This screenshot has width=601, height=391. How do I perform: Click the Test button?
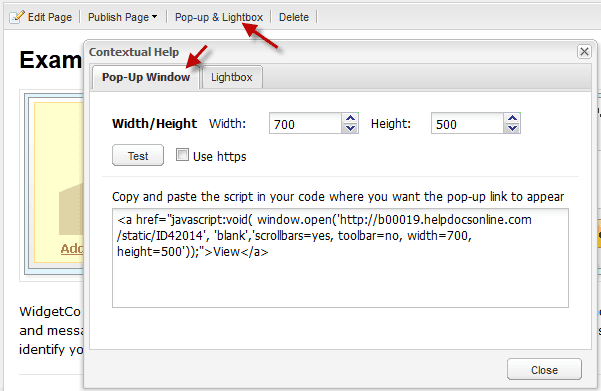[x=138, y=155]
